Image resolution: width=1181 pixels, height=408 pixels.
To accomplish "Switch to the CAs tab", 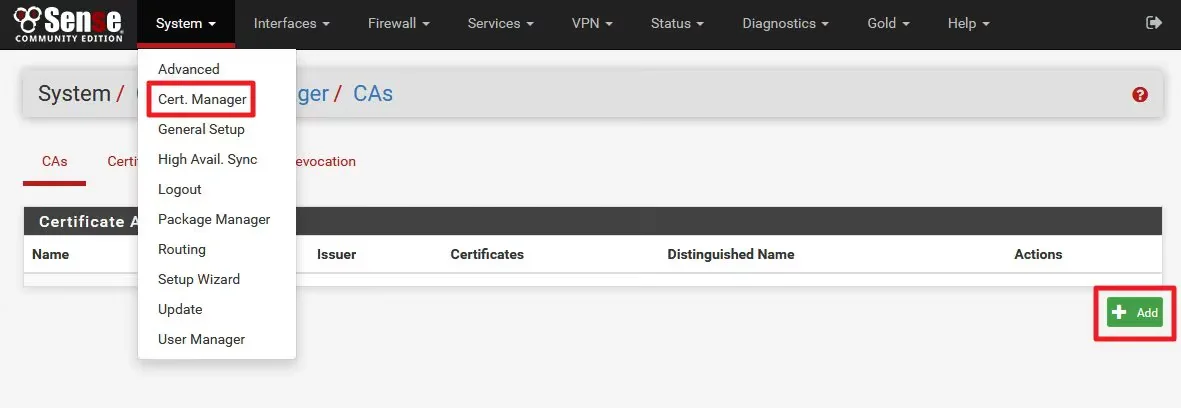I will [54, 161].
